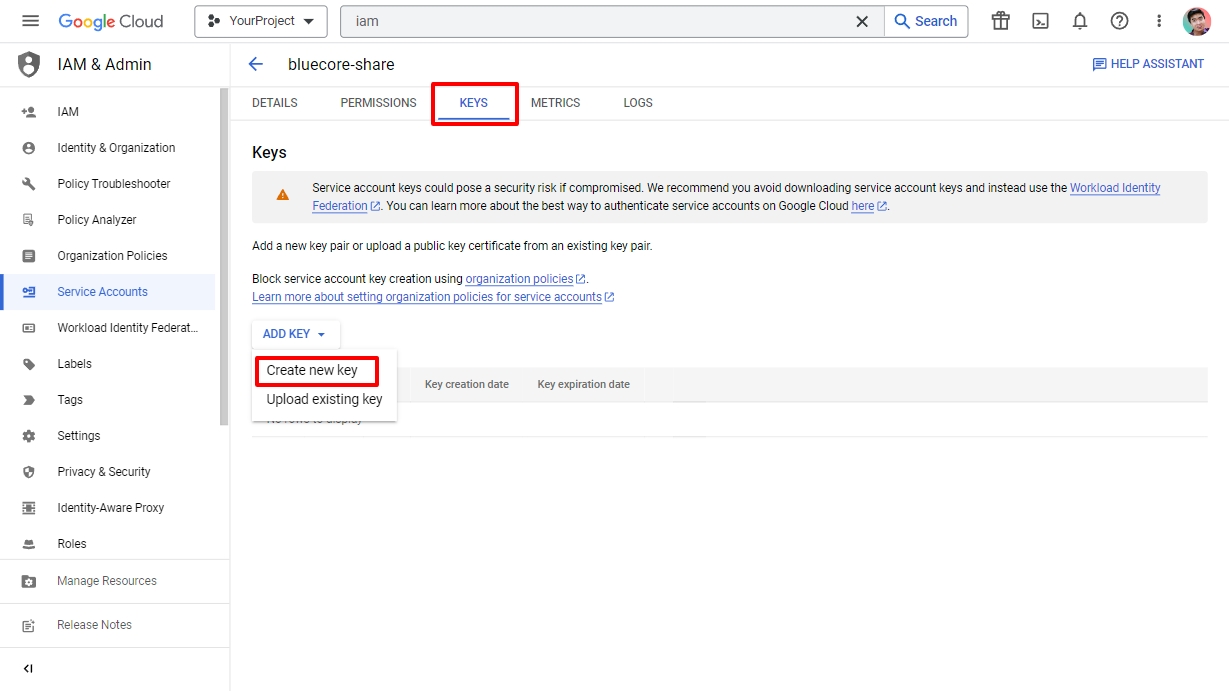Open the three-dot settings menu in header
The height and width of the screenshot is (691, 1229).
pos(1159,21)
